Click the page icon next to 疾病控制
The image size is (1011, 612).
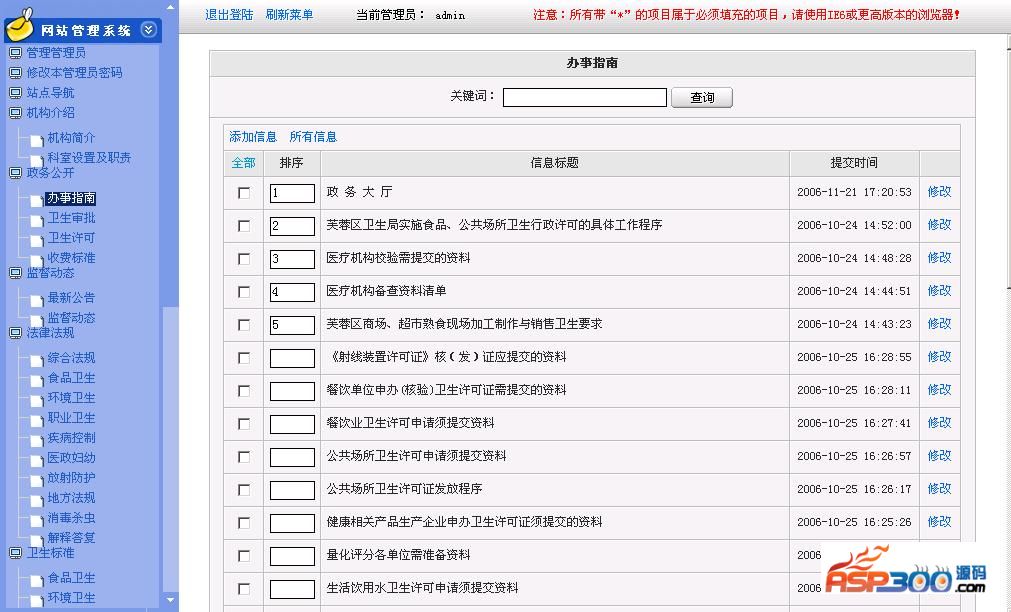(37, 440)
